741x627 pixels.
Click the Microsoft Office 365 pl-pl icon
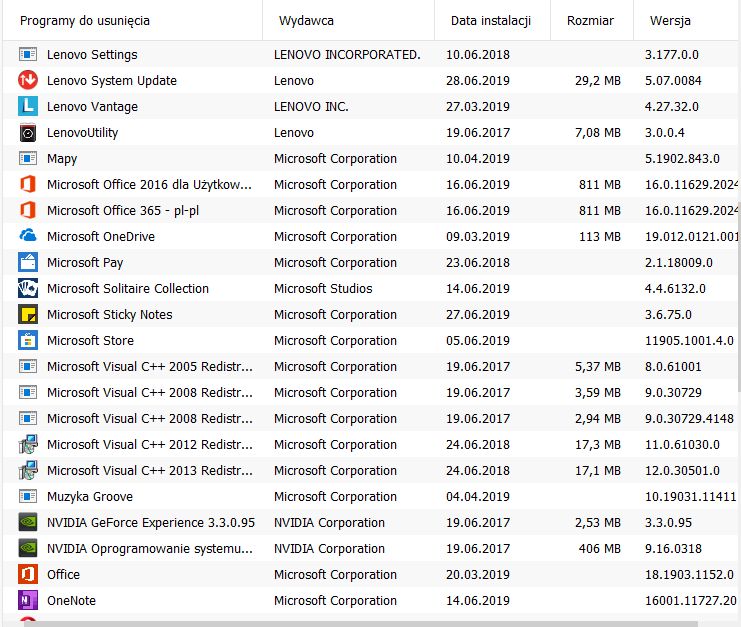[28, 210]
